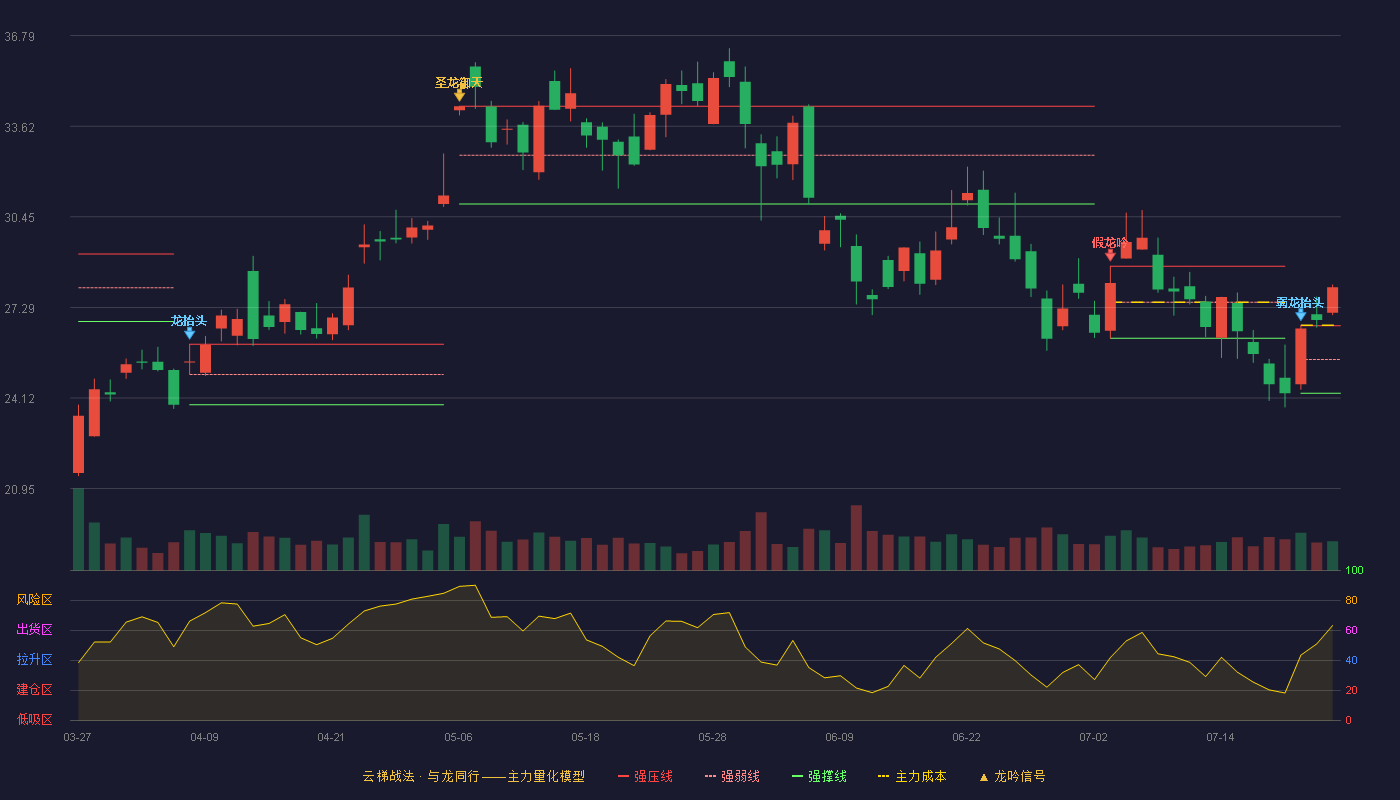Toggle the 强弱线 legend entry
Screen dimensions: 1400x800
click(x=732, y=776)
